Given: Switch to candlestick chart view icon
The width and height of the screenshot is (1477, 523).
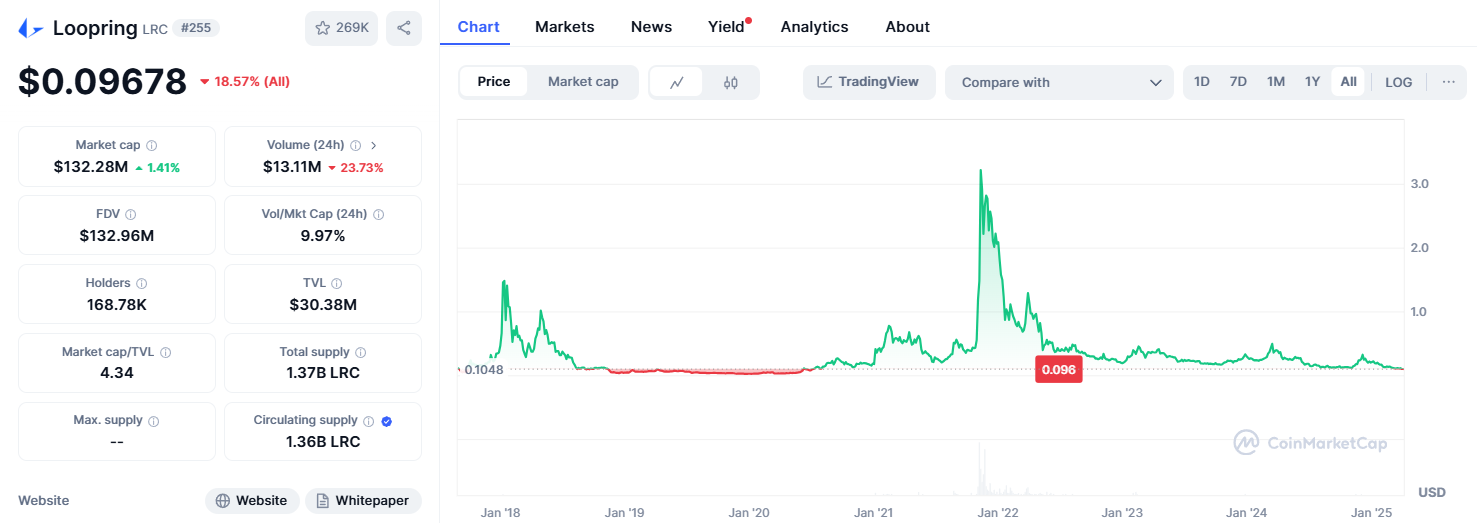Looking at the screenshot, I should click(x=731, y=82).
